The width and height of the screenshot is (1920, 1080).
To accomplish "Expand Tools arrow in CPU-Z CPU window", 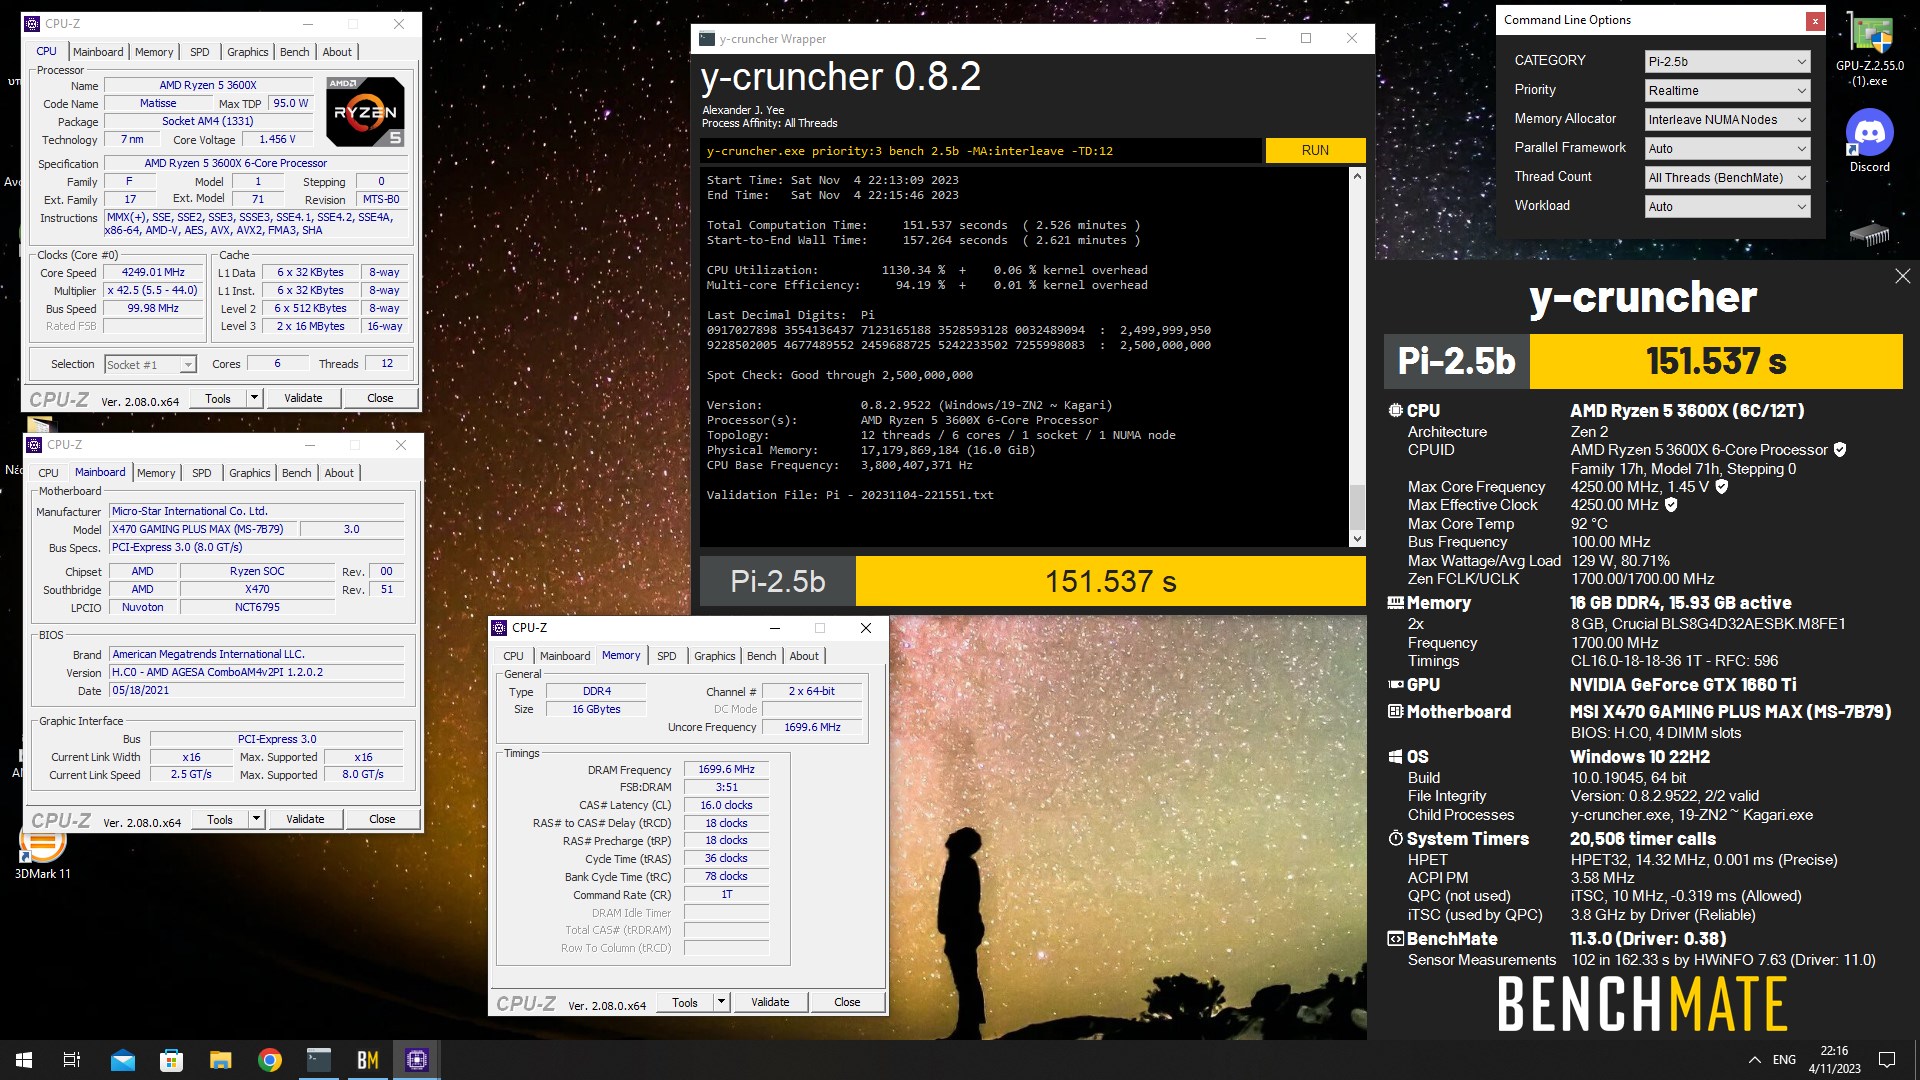I will 254,398.
